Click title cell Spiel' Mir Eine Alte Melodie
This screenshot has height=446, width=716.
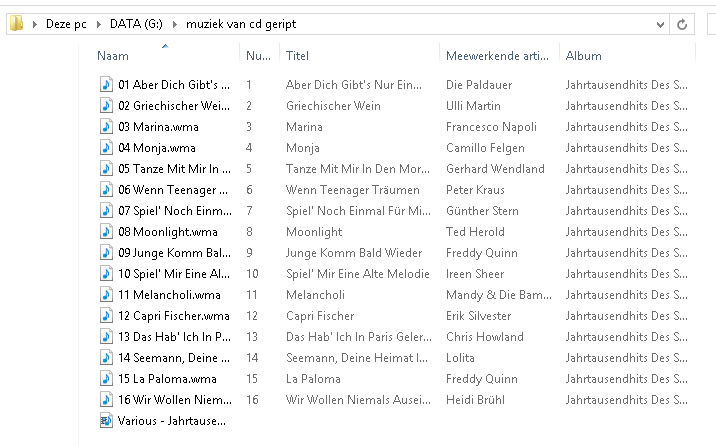coord(358,273)
